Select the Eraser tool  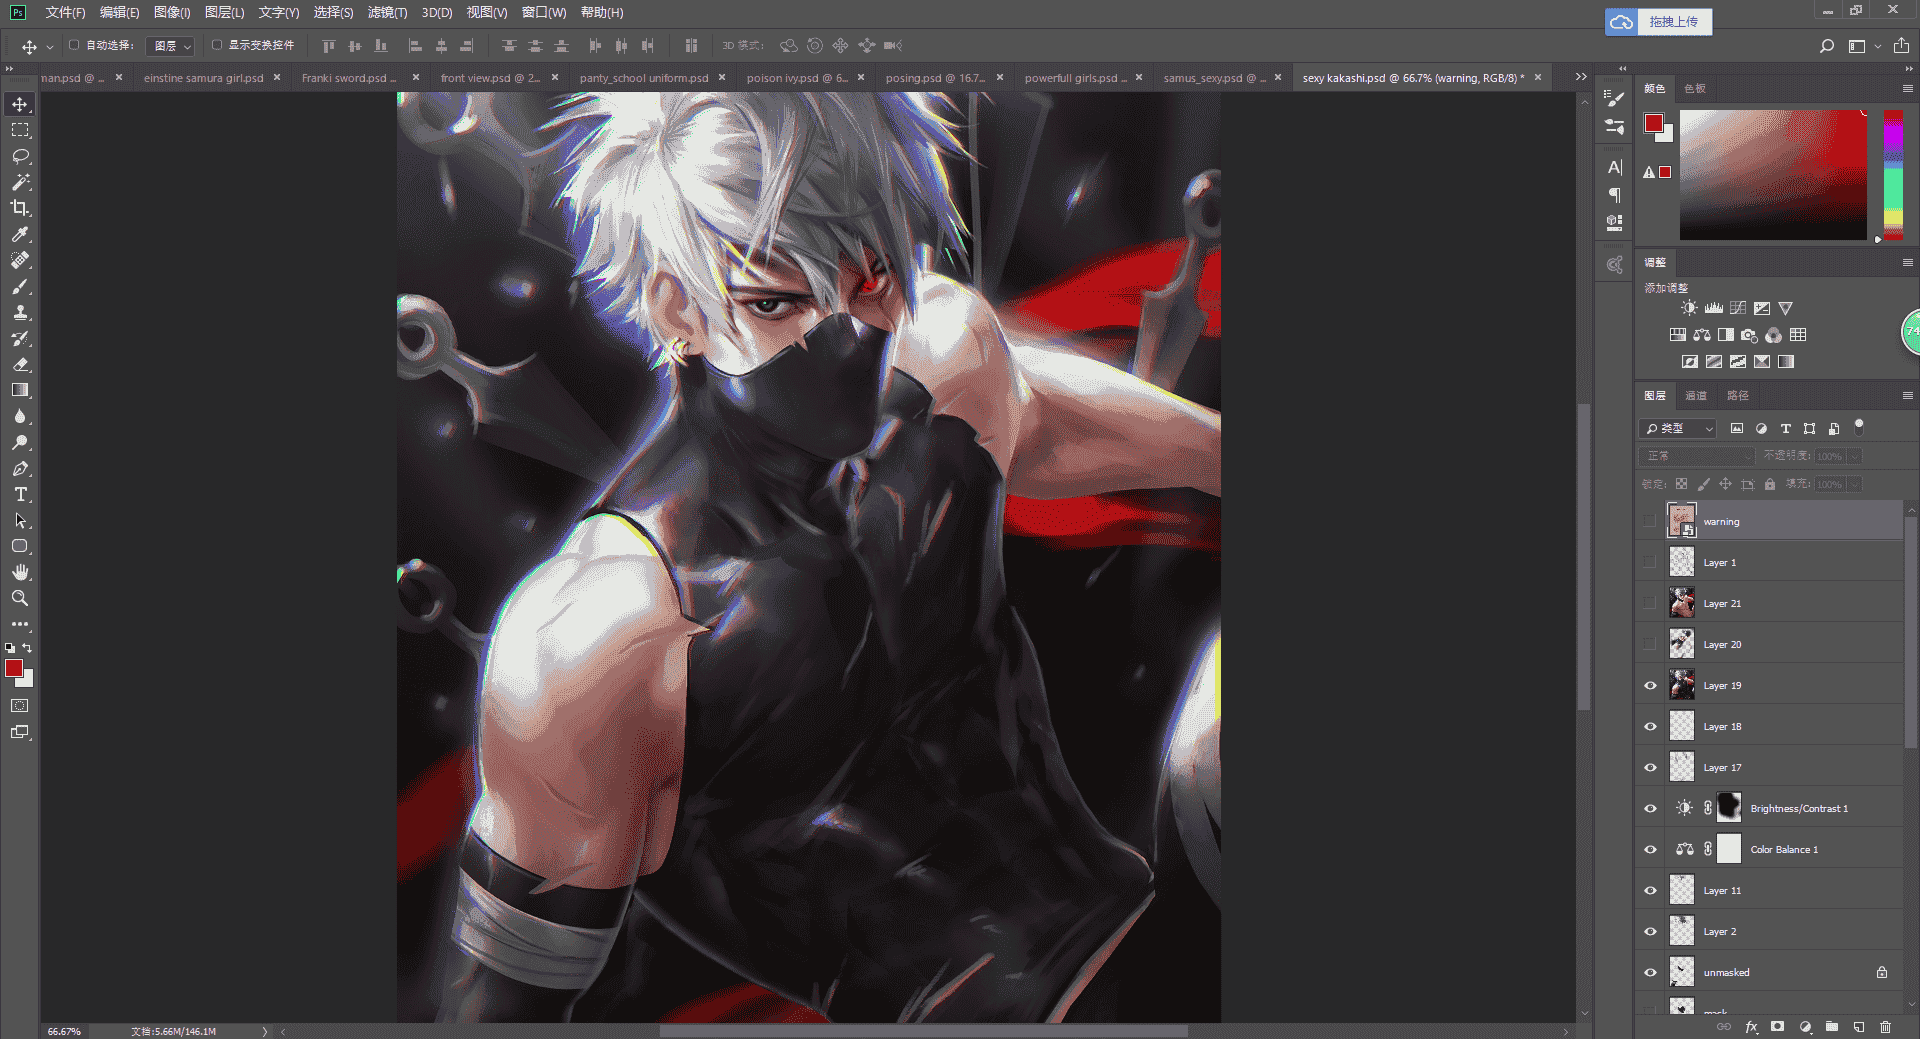[x=20, y=364]
